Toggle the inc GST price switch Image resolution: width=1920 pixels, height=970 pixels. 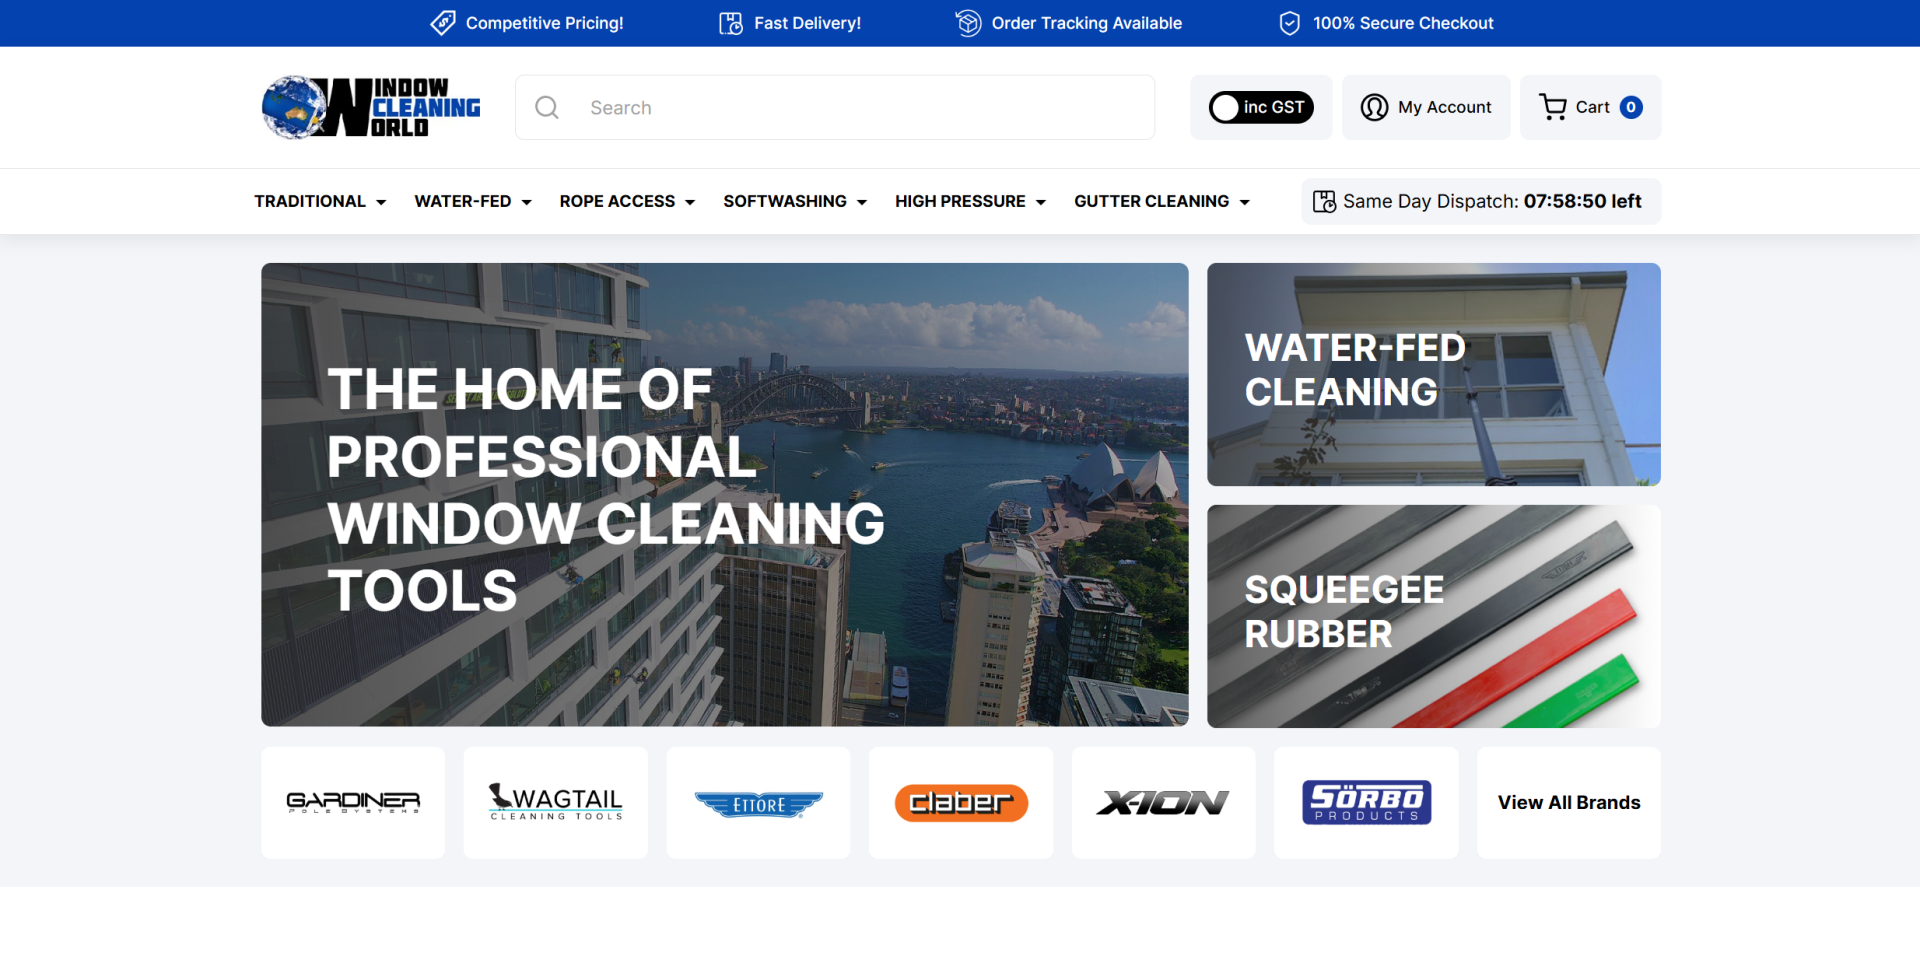point(1261,107)
